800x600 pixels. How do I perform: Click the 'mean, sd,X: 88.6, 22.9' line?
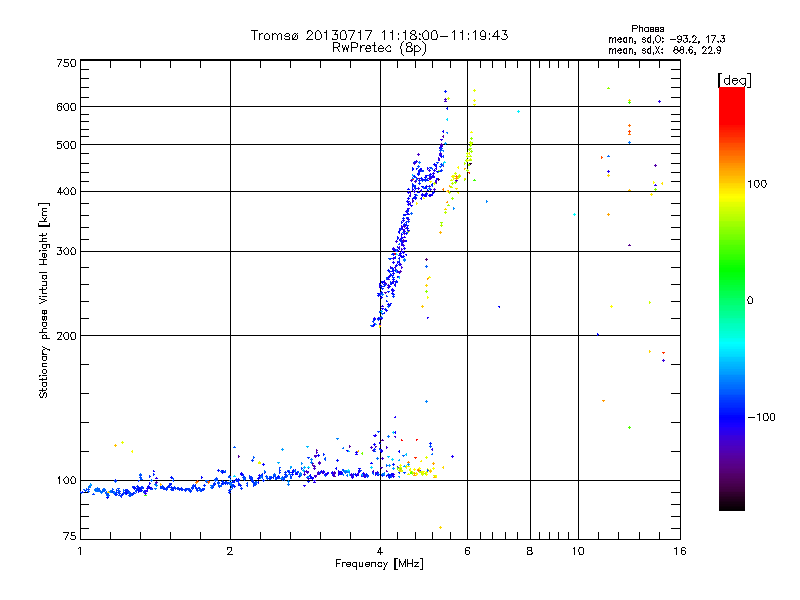click(665, 50)
